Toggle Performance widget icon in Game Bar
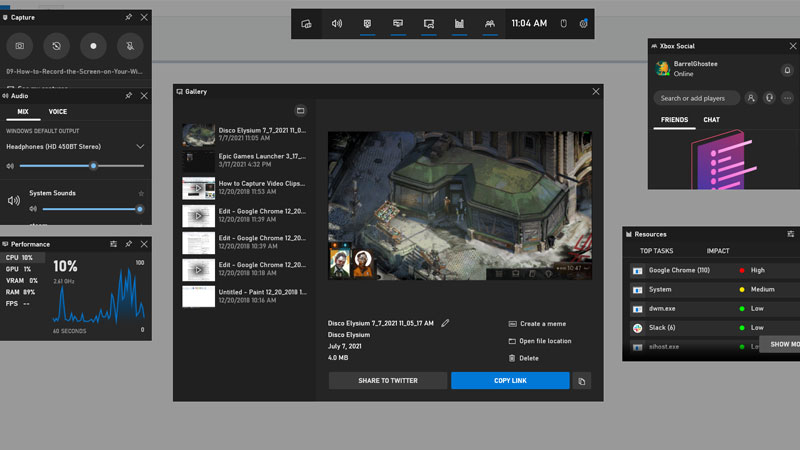Image resolution: width=800 pixels, height=450 pixels. click(x=398, y=23)
